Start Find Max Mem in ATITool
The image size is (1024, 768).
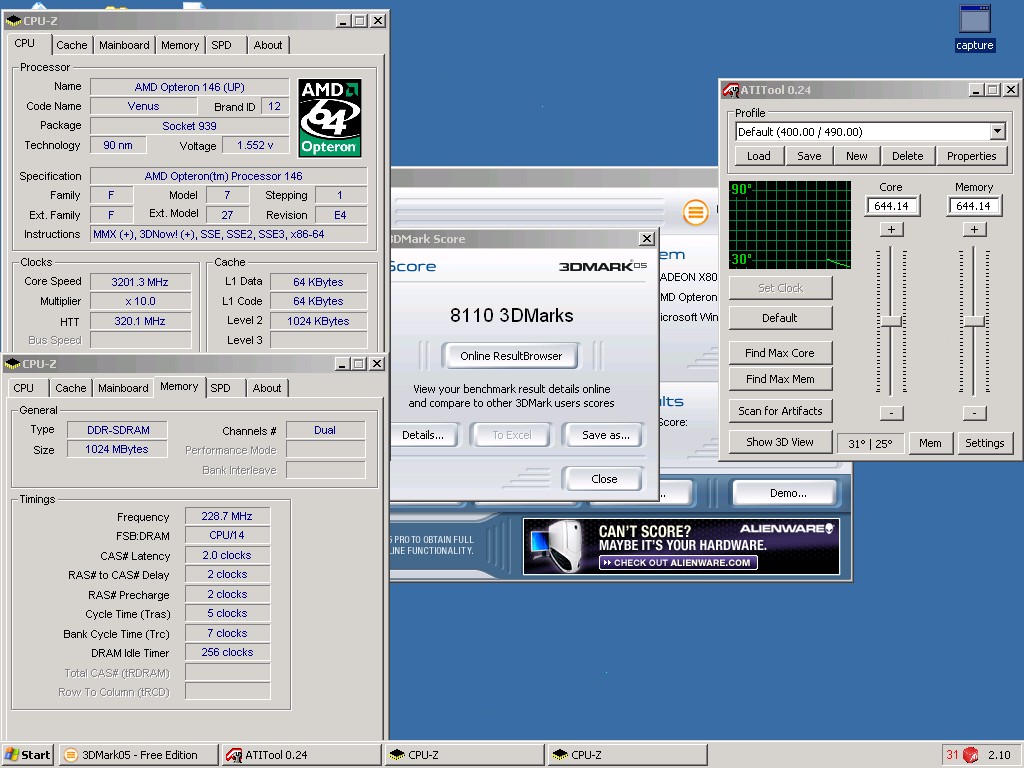coord(780,379)
